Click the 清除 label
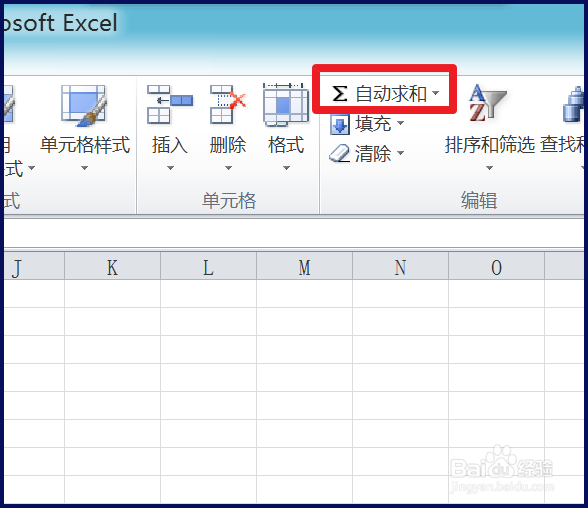This screenshot has height=508, width=588. point(373,154)
